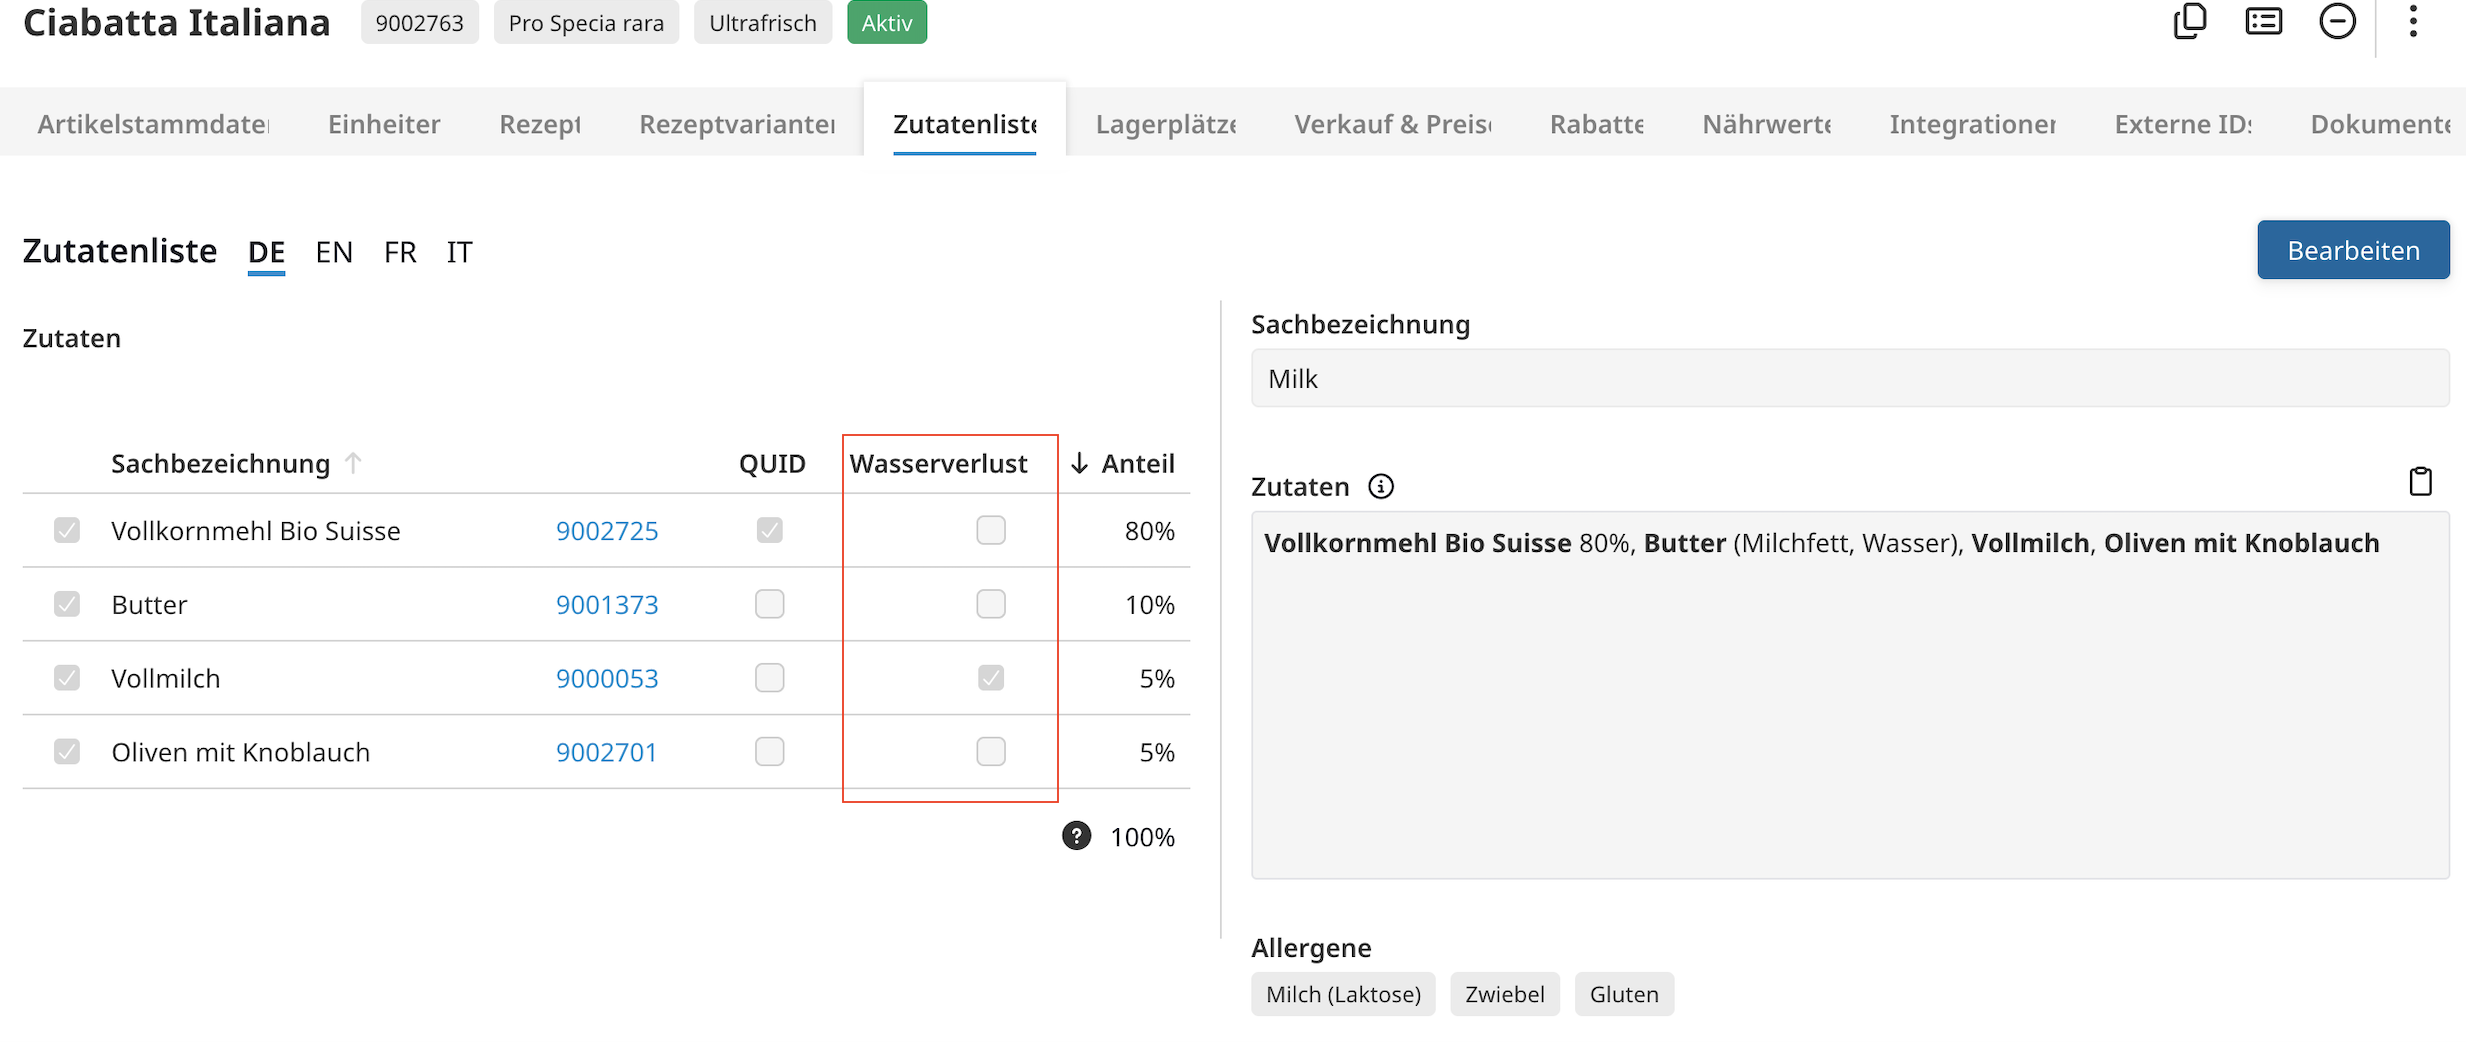
Task: Open the list view icon in header
Action: click(2263, 21)
